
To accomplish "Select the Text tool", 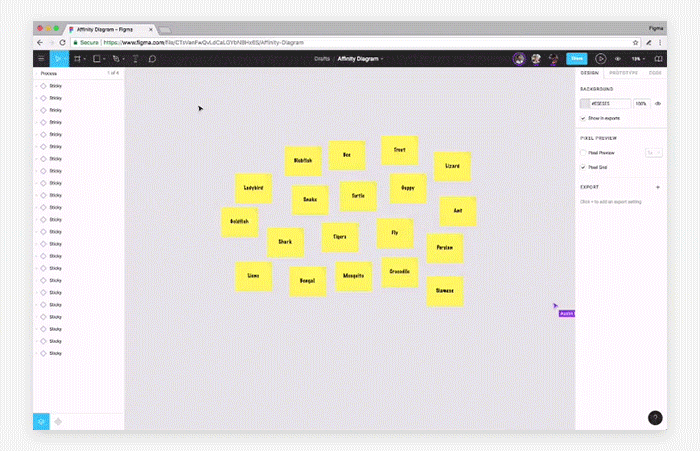I will (135, 58).
